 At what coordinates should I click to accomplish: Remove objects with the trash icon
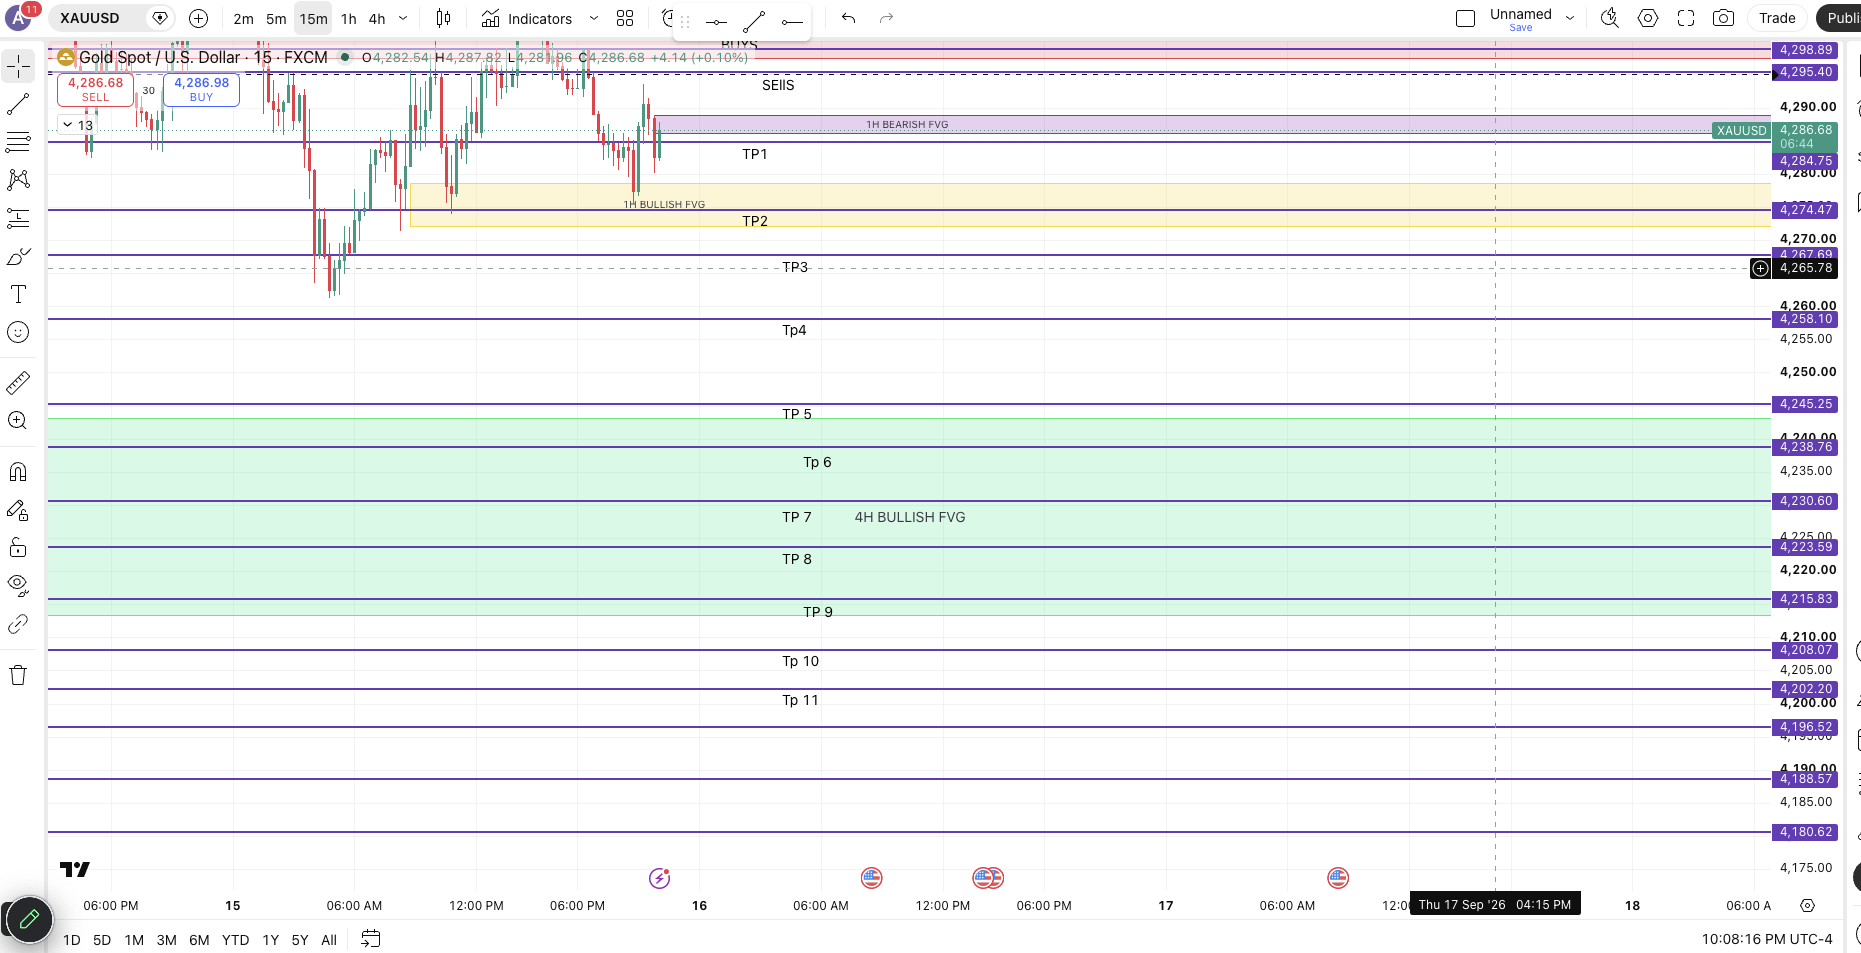click(x=18, y=675)
